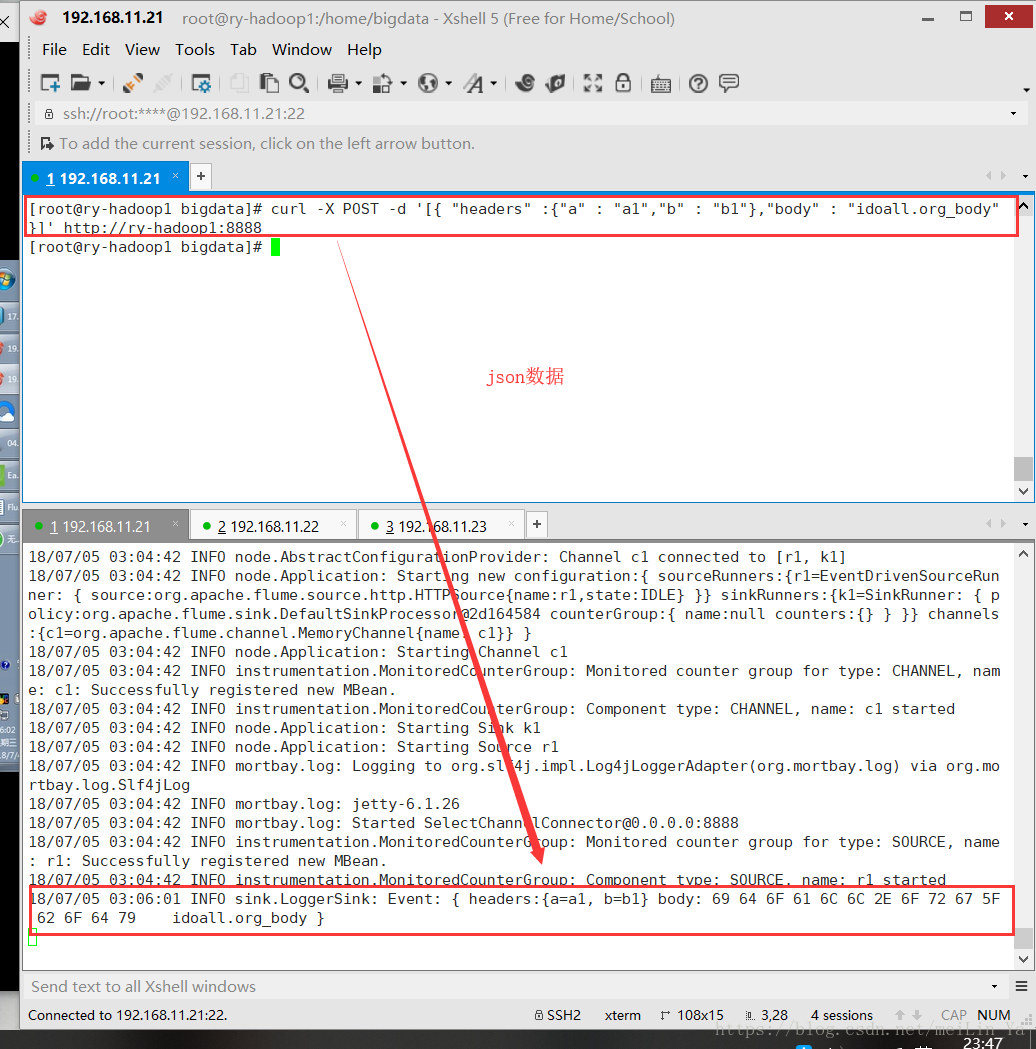
Task: Click the 108x15 terminal size status entry
Action: pyautogui.click(x=692, y=1016)
